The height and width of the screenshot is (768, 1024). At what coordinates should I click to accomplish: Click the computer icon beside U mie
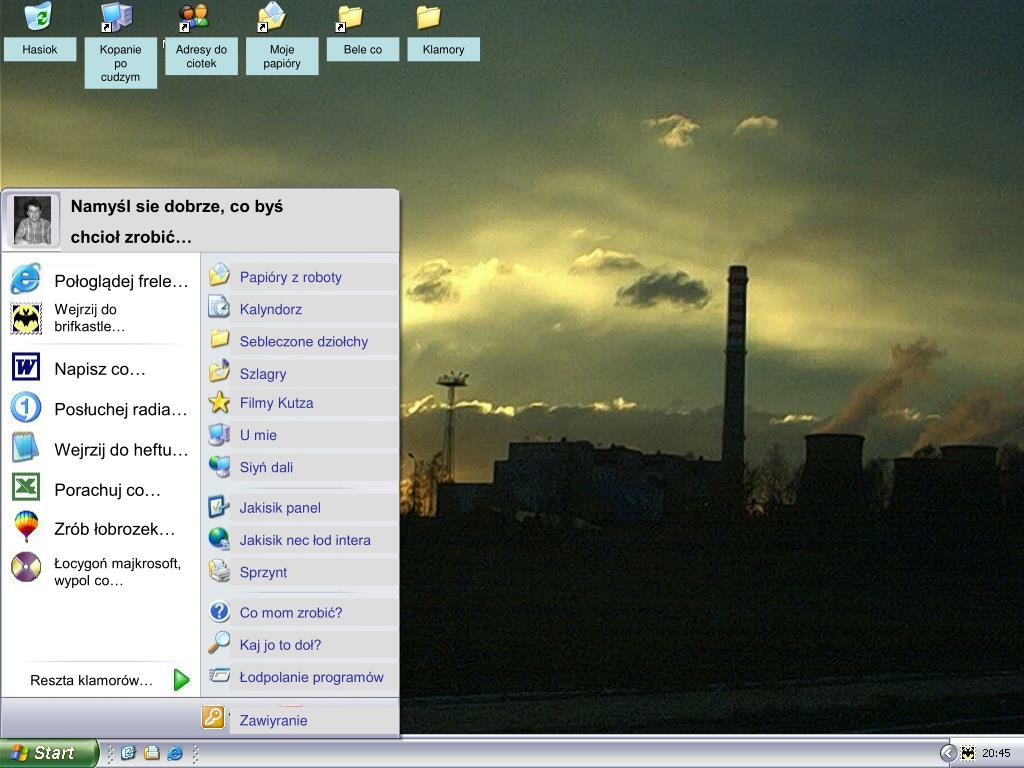[x=219, y=434]
